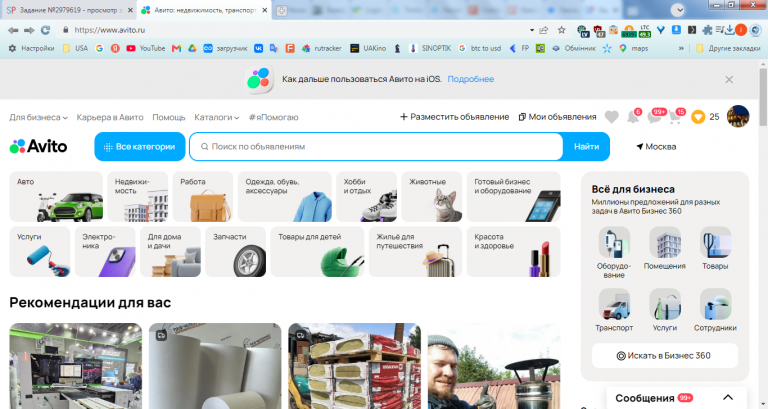Show hidden bookmarks overflow chevron

681,48
